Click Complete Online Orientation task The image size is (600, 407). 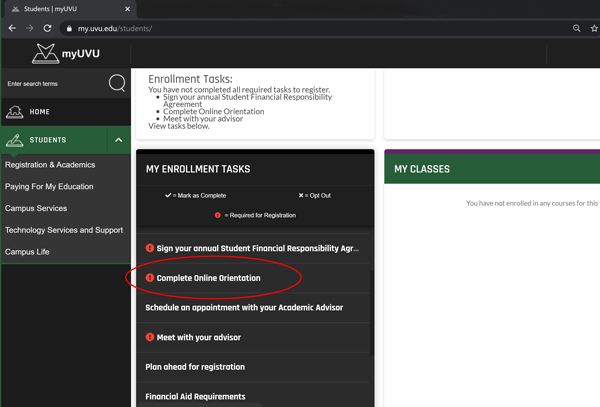point(208,278)
